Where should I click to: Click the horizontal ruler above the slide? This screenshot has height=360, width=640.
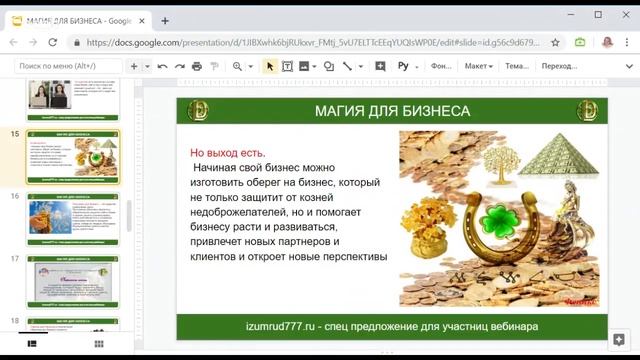click(392, 82)
